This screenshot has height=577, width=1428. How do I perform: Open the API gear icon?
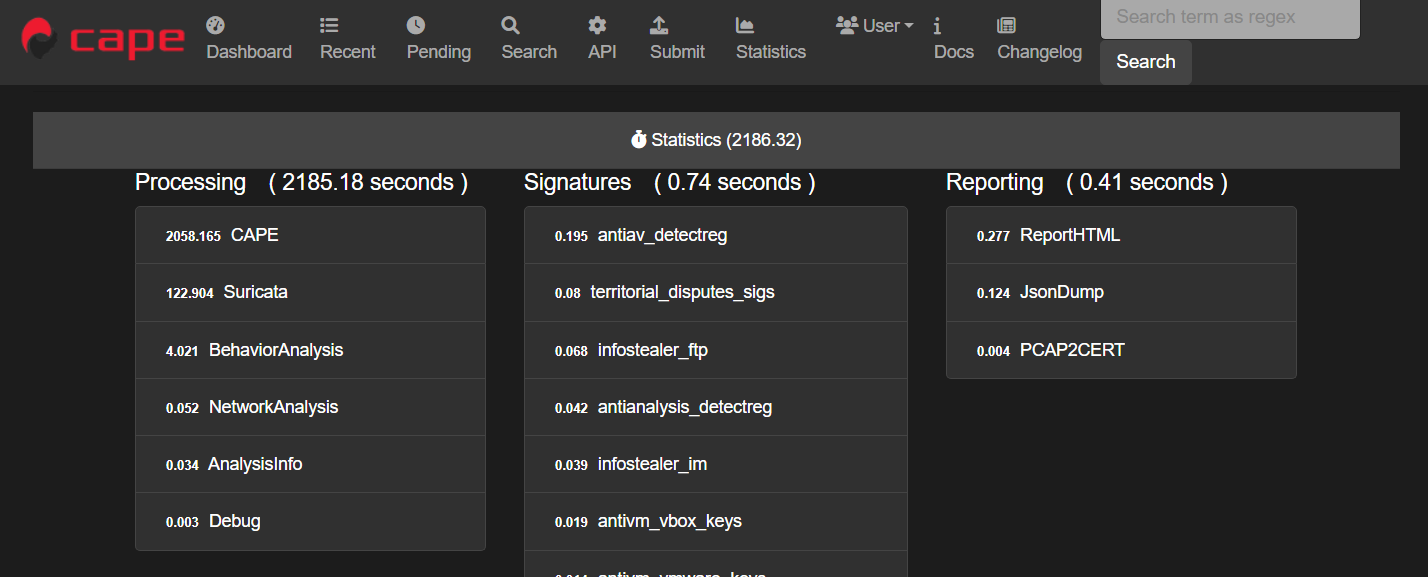pyautogui.click(x=597, y=25)
